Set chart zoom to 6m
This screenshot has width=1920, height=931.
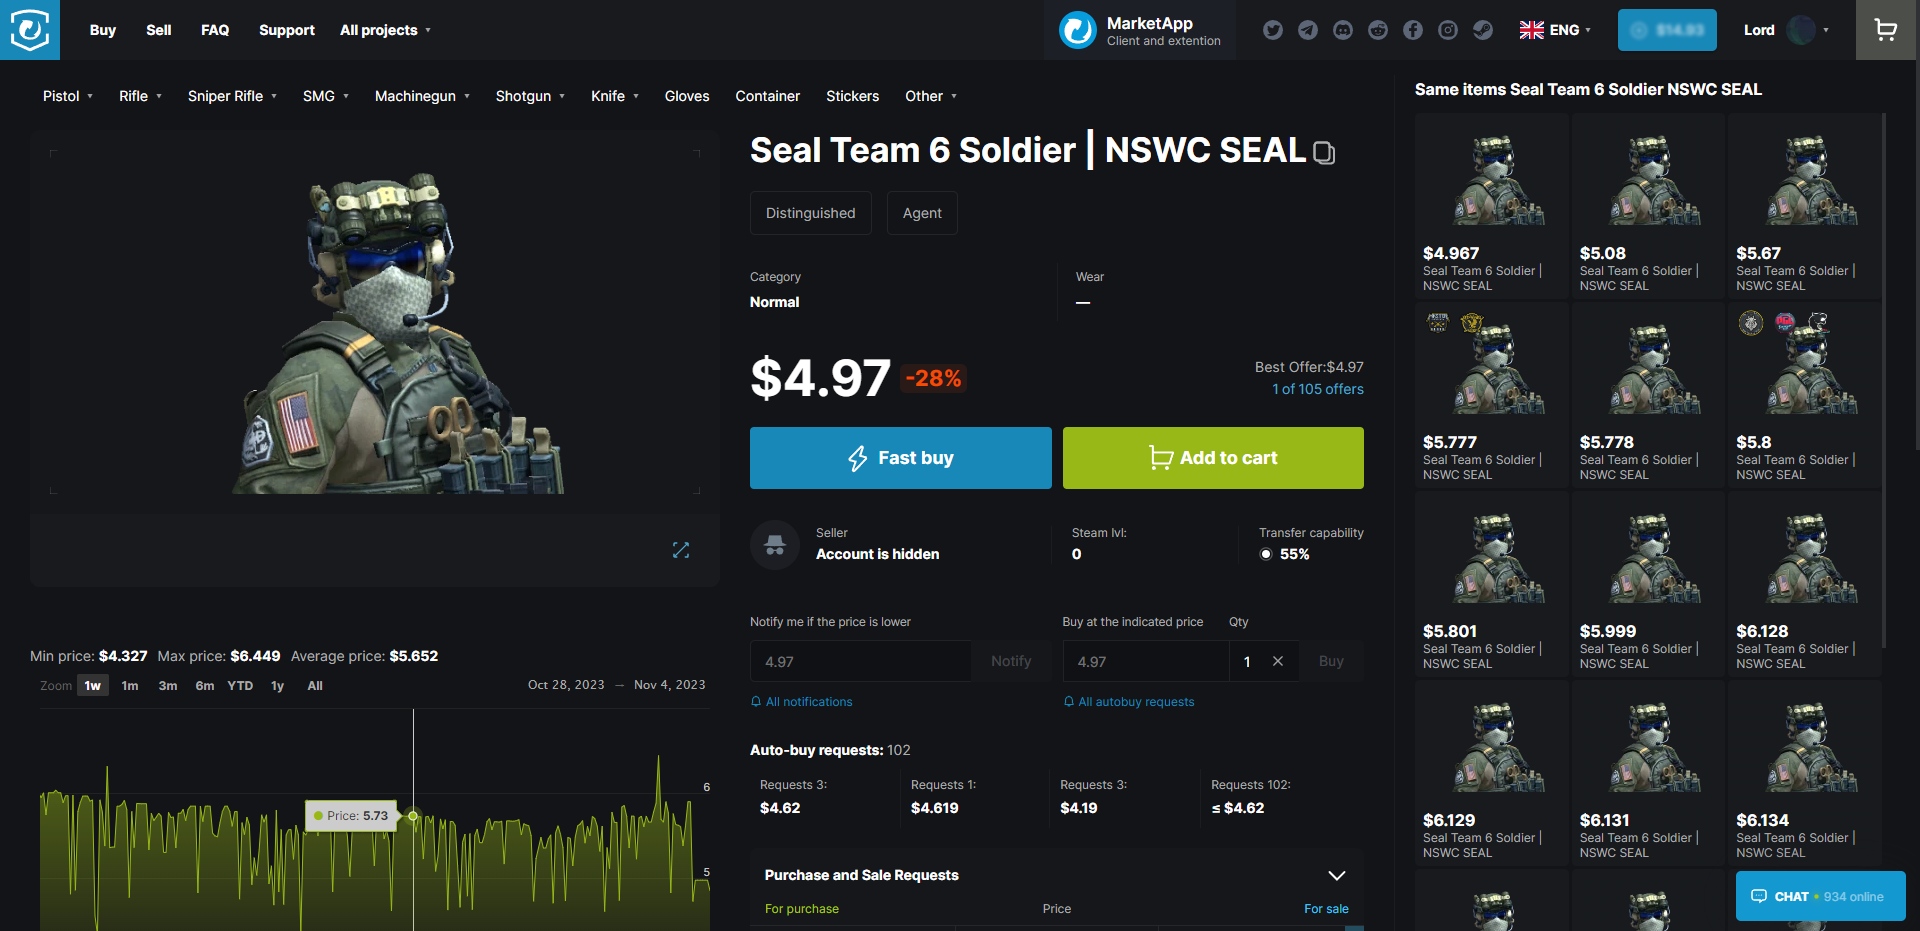[205, 686]
